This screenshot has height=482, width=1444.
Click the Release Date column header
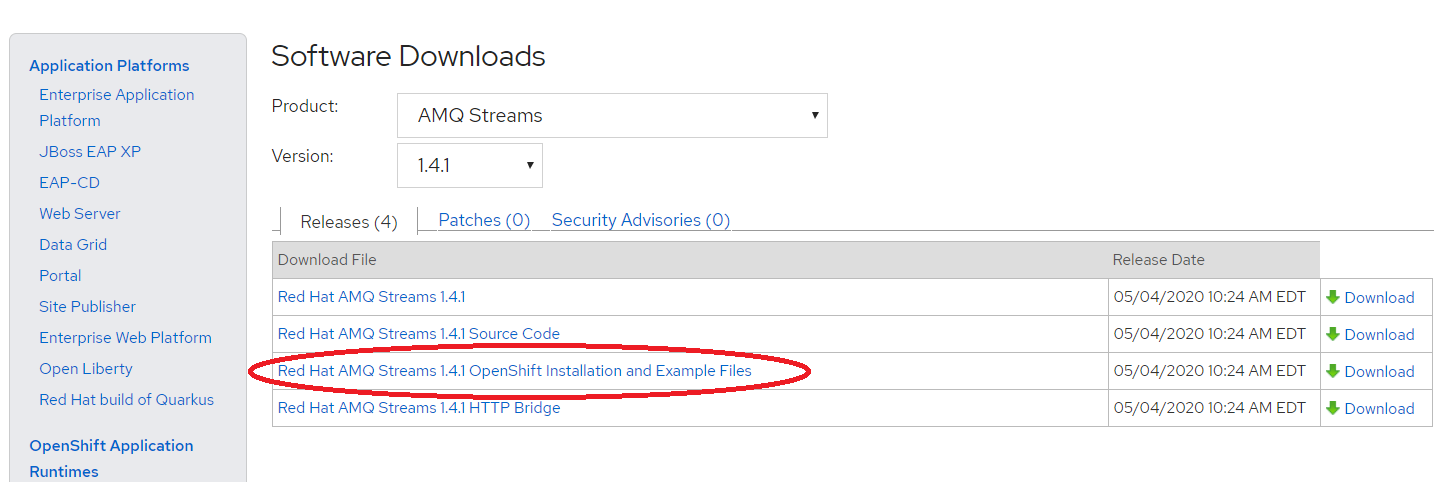(x=1158, y=260)
